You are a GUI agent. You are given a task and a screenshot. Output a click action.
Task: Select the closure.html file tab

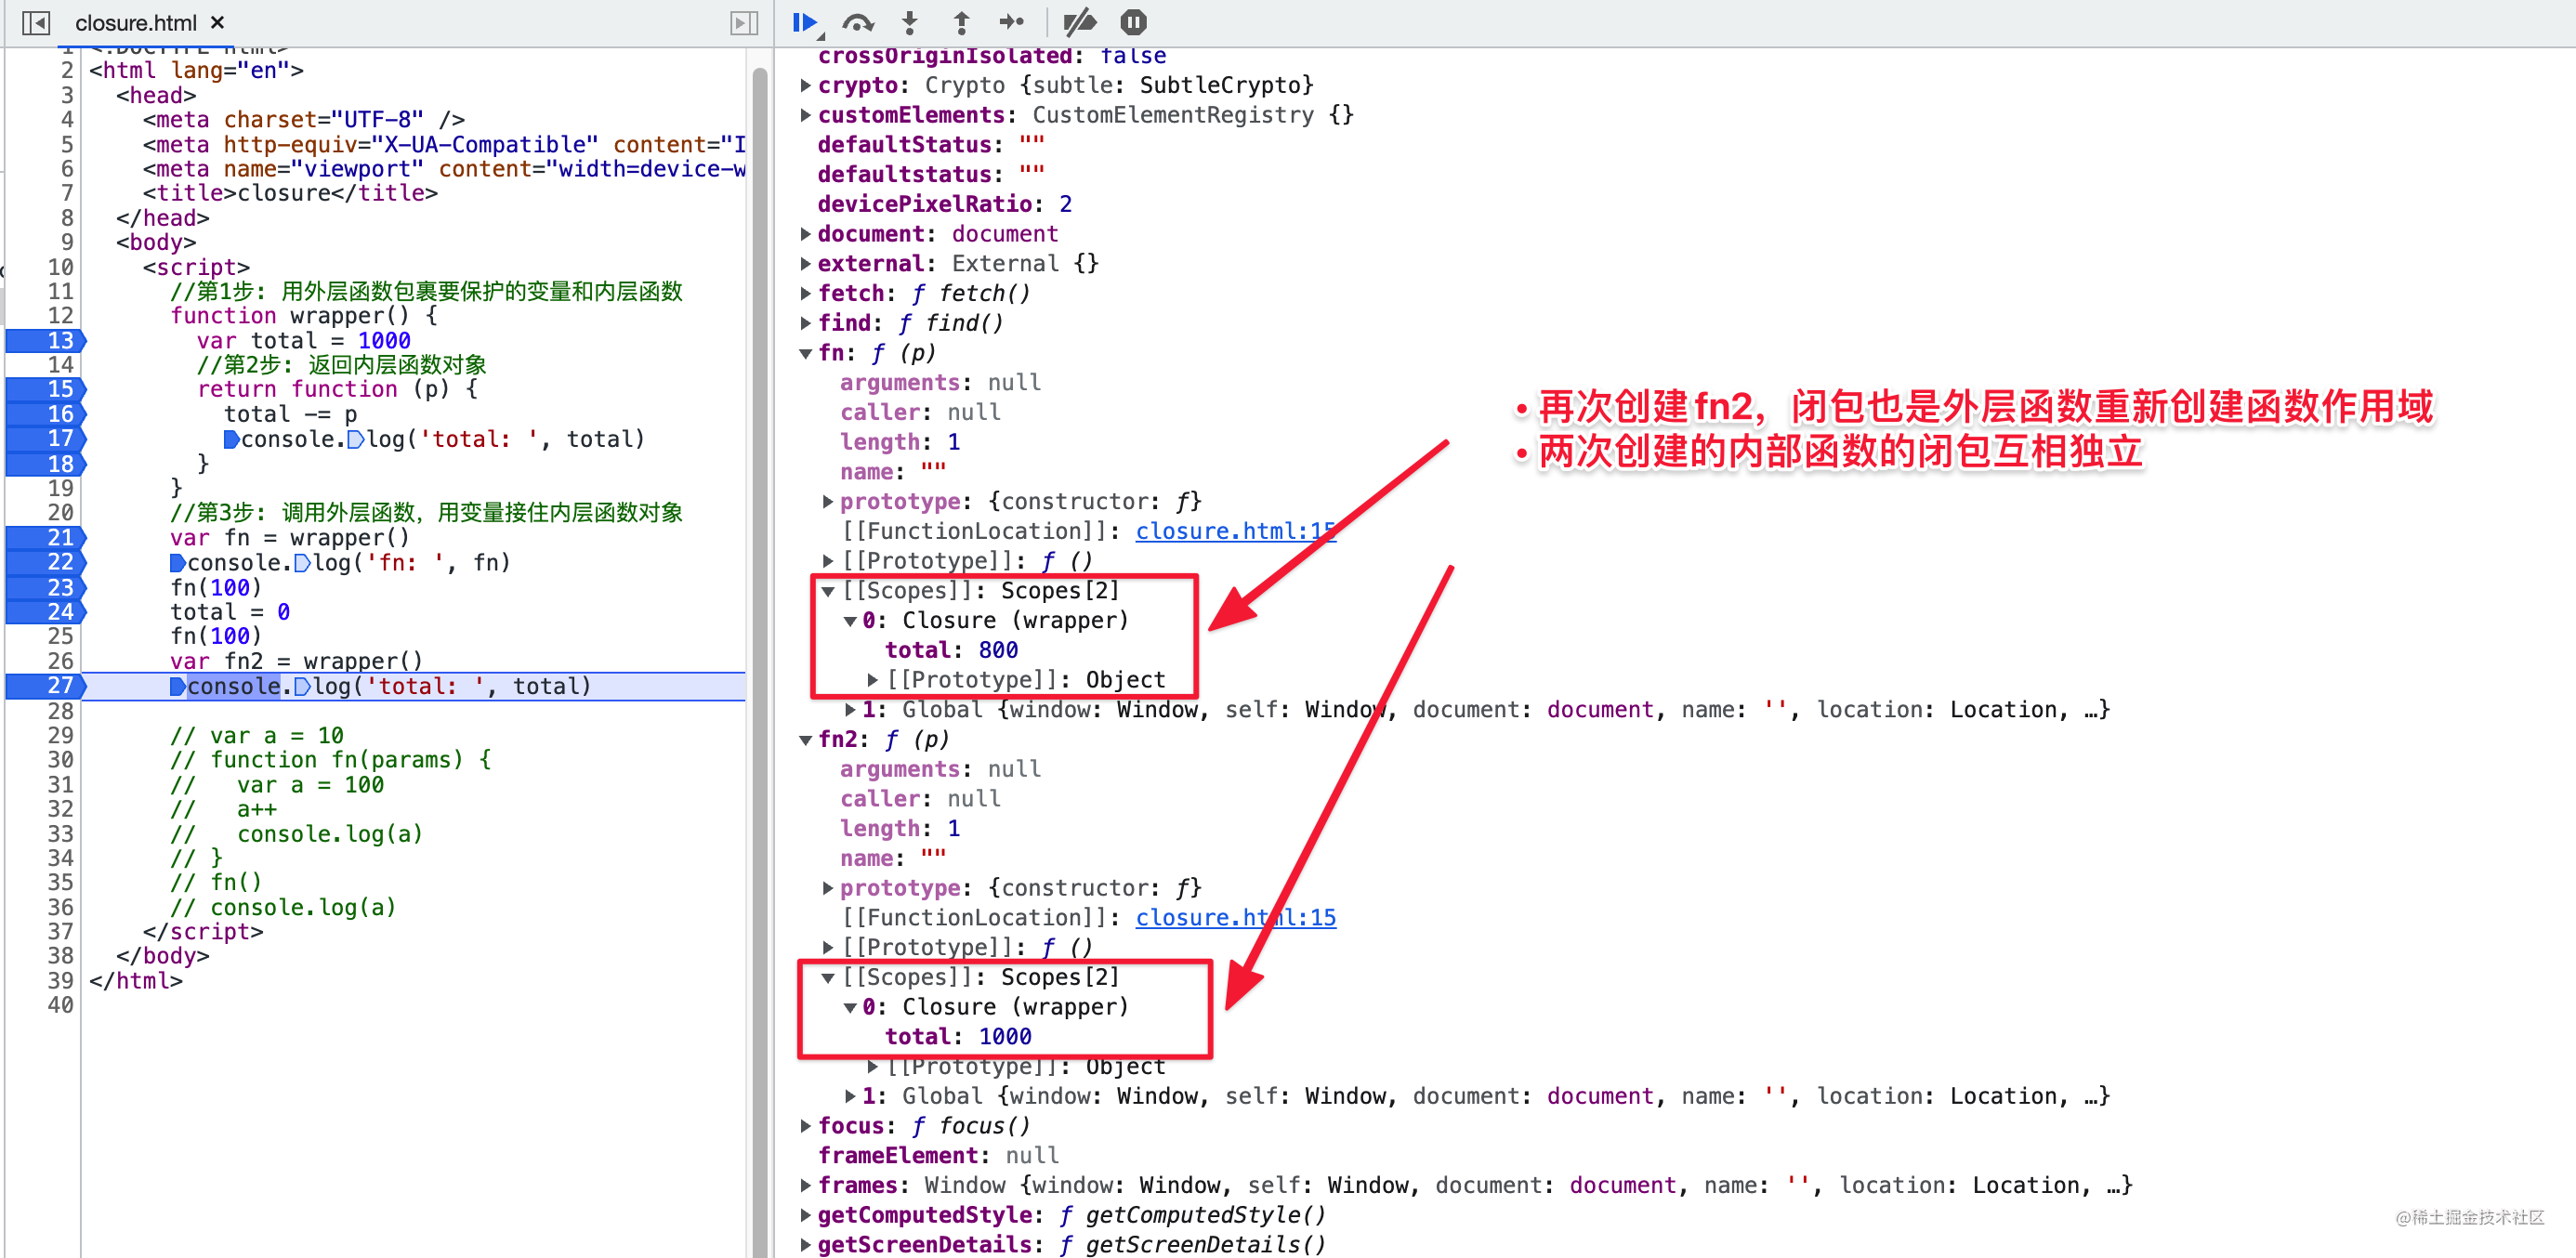pos(135,22)
